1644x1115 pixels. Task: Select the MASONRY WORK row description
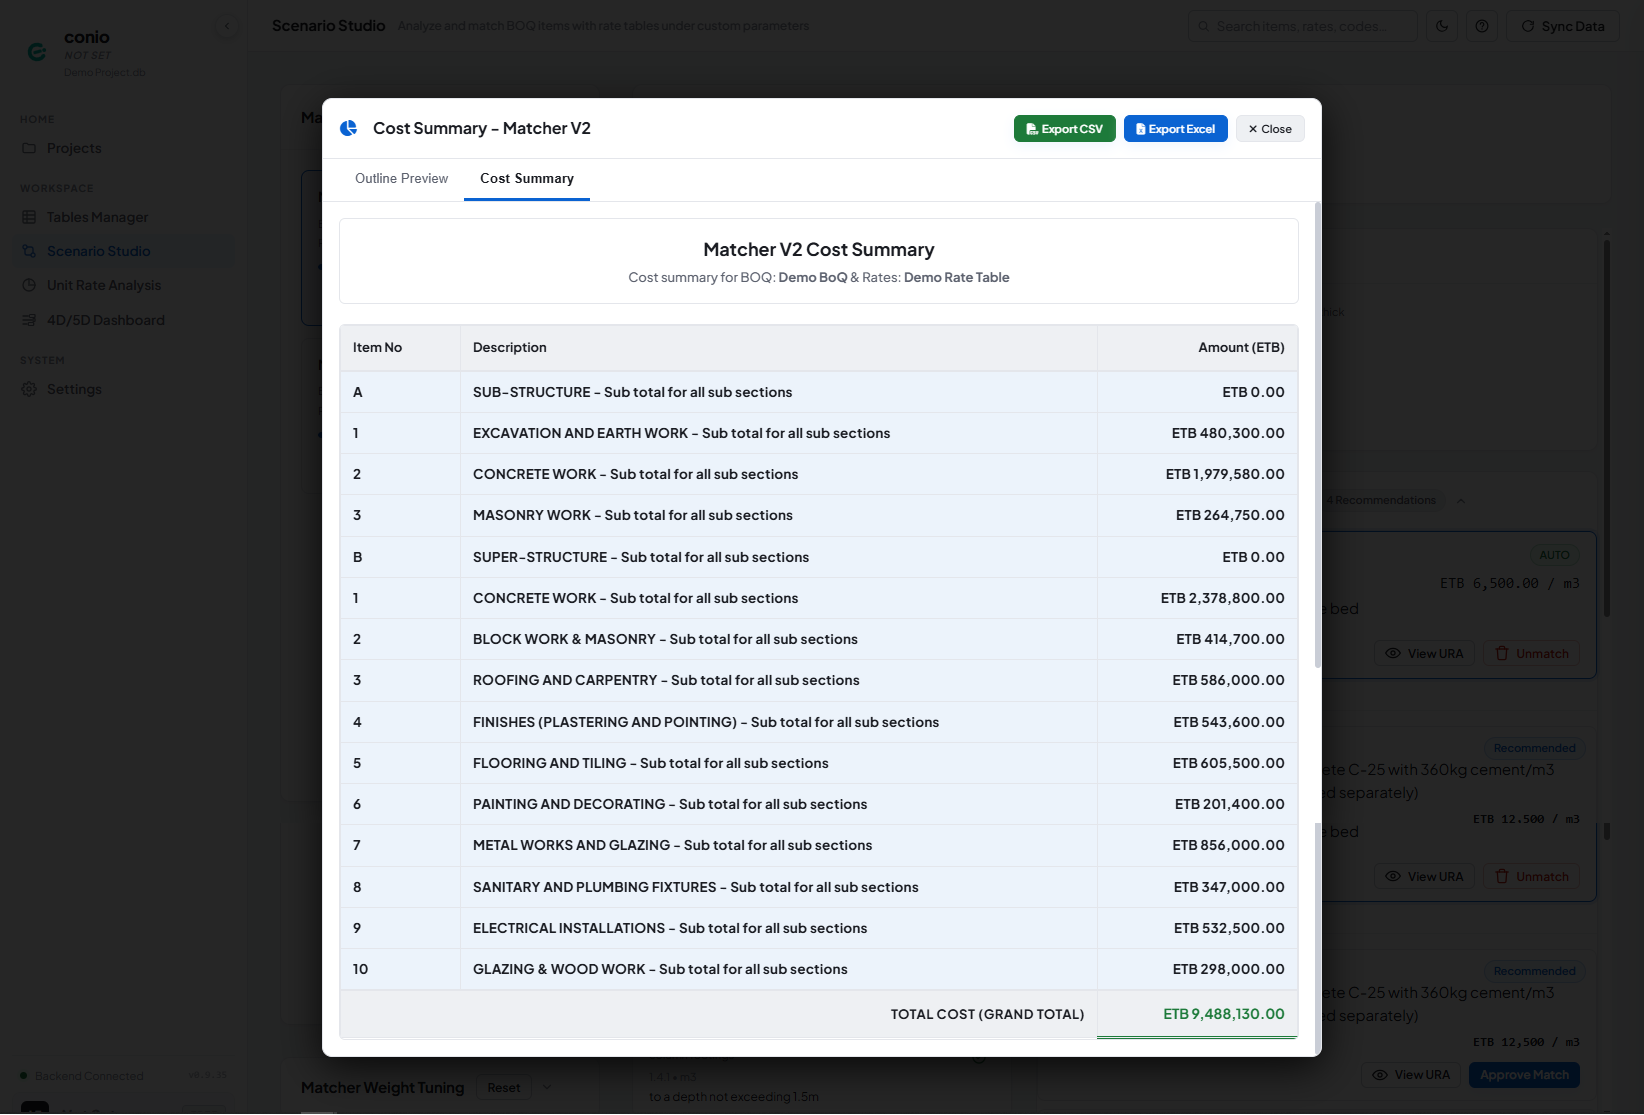click(633, 516)
